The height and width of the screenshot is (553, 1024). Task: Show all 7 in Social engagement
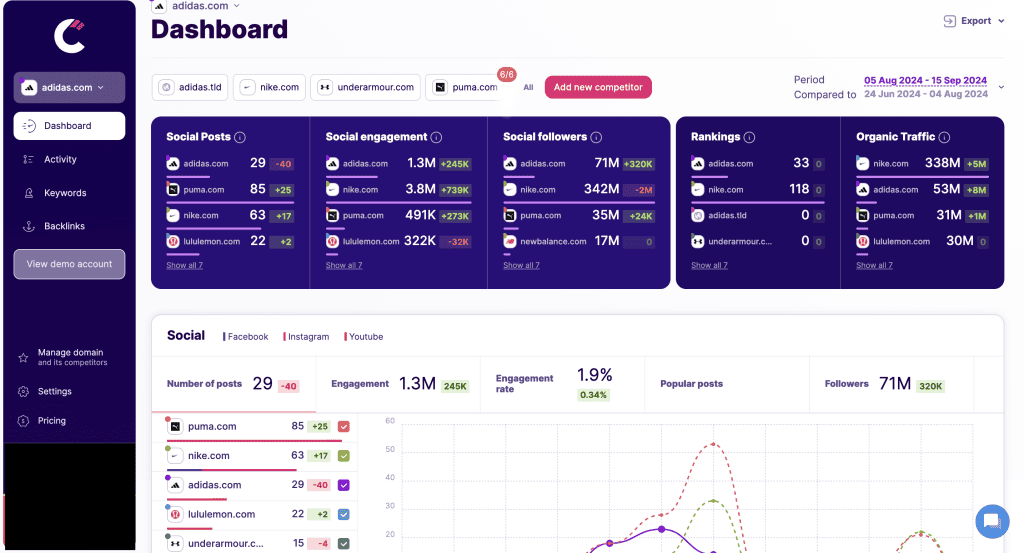click(x=344, y=265)
